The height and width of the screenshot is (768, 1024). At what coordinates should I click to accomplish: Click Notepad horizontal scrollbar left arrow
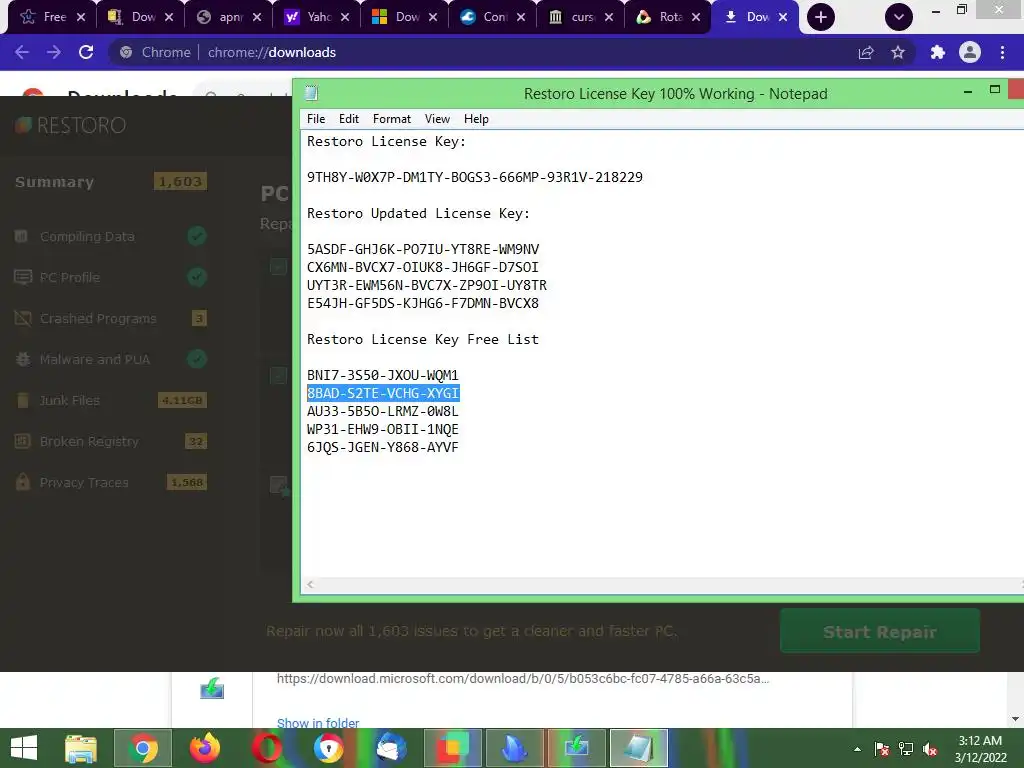point(311,584)
